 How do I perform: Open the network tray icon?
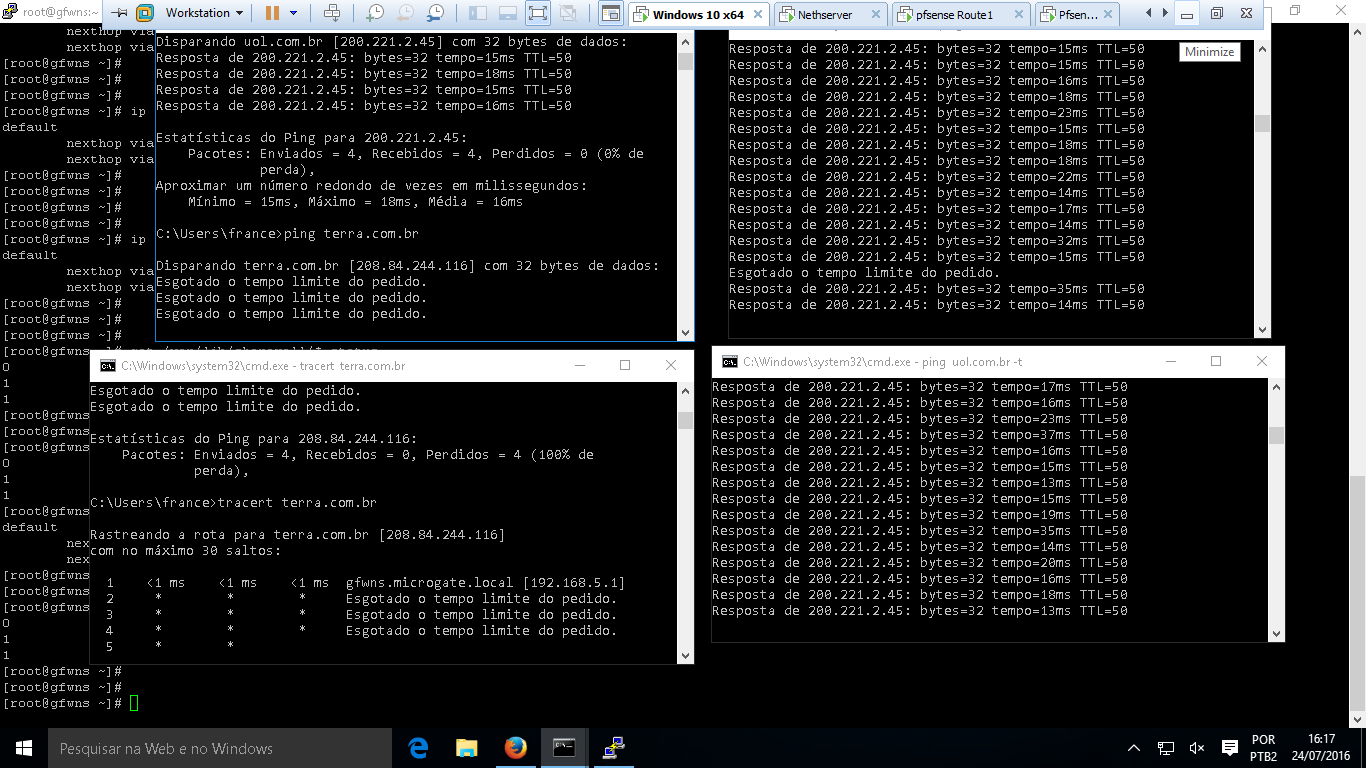point(1166,748)
